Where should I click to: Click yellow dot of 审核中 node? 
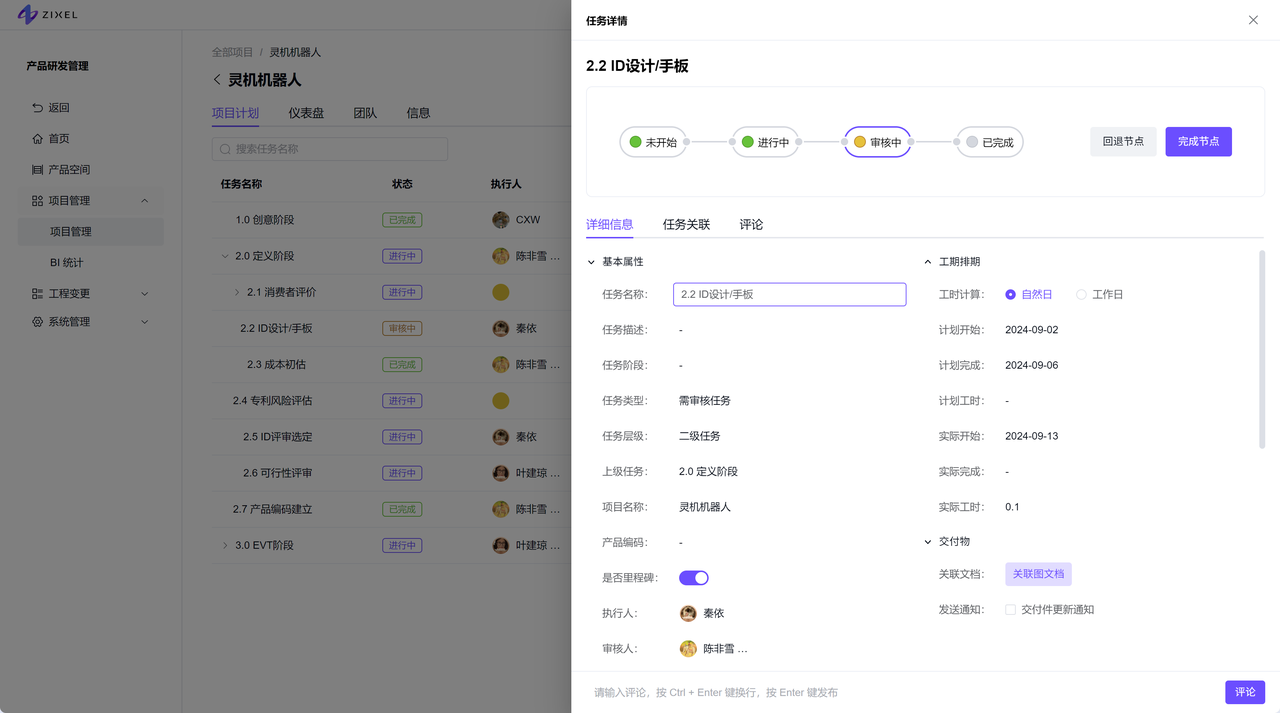[859, 142]
